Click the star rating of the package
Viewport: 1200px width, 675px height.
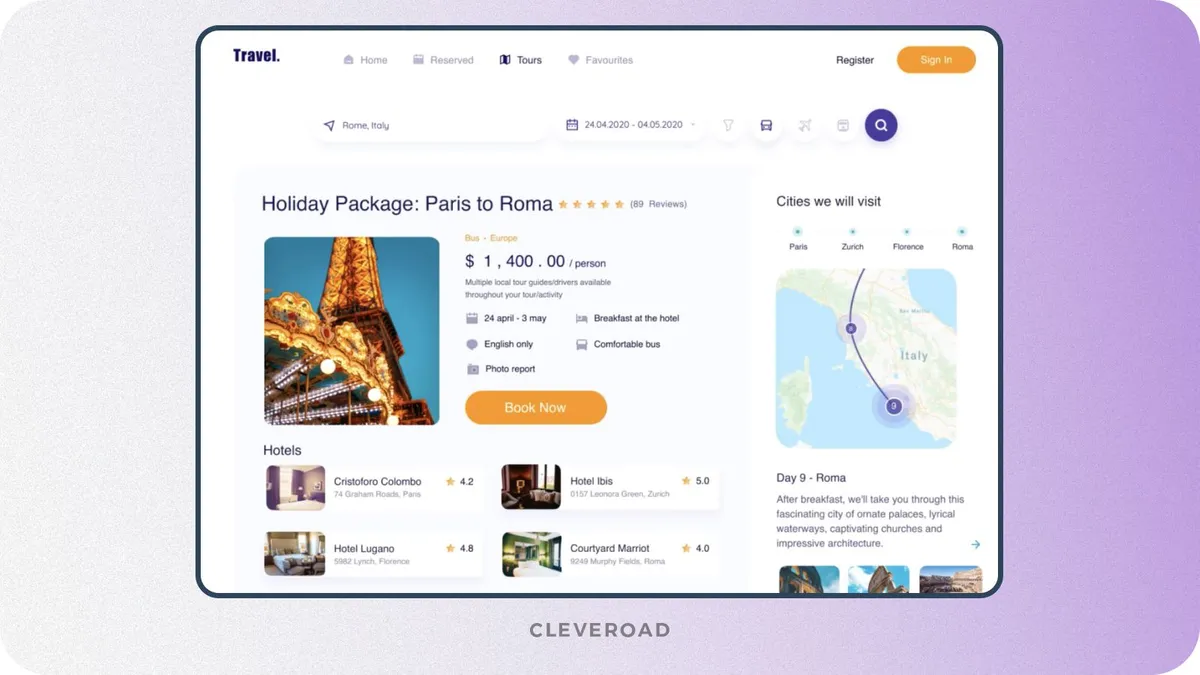[x=591, y=204]
